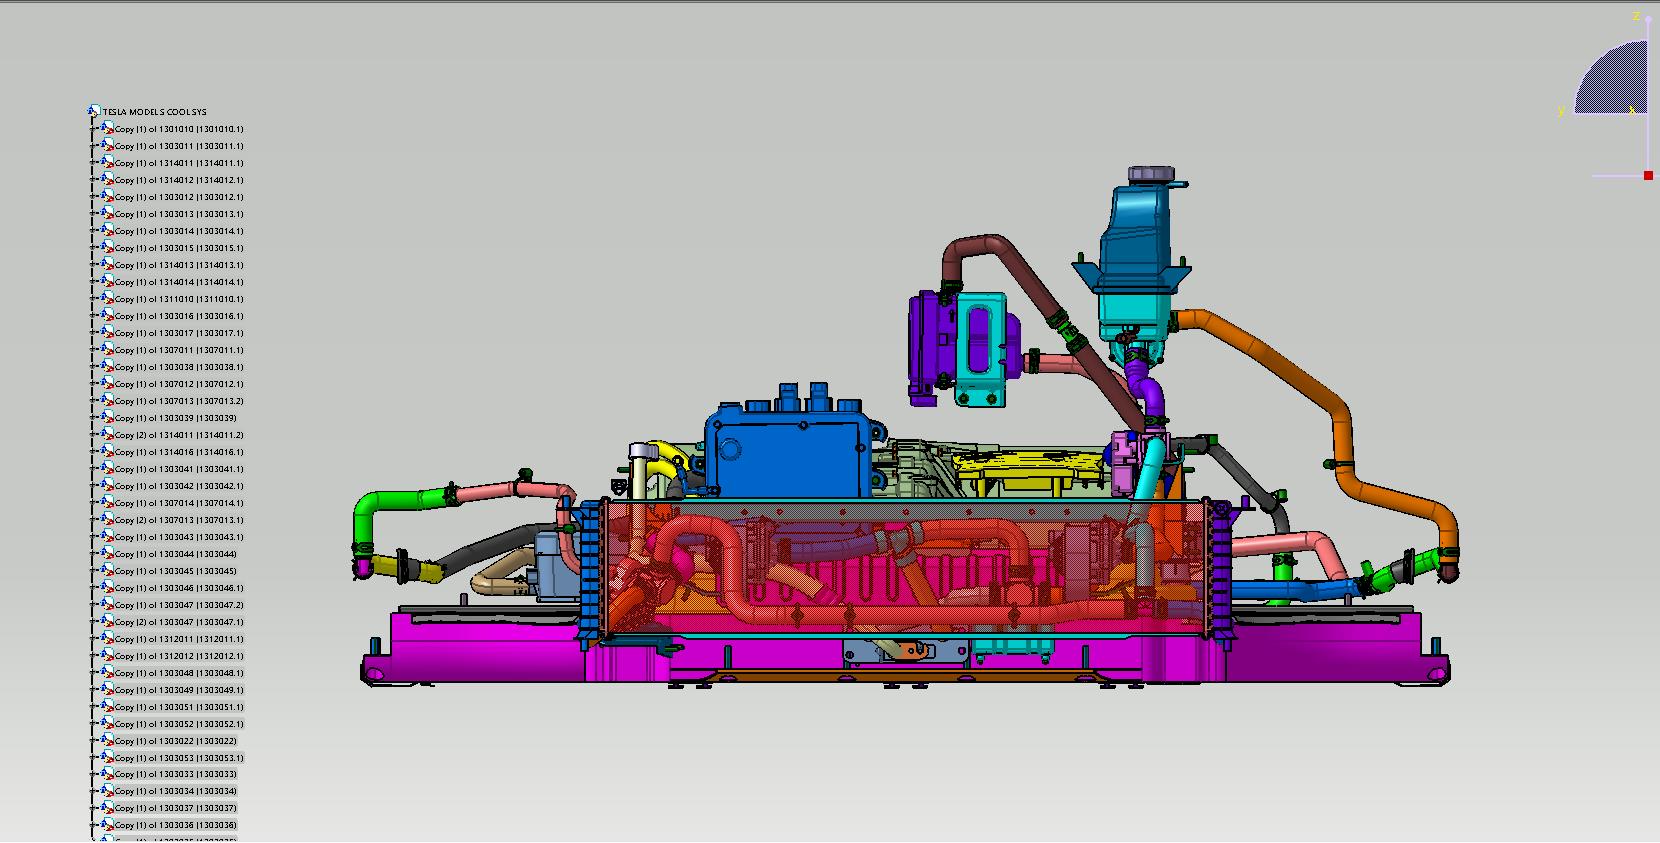Expand the 1303044 tree node
Screen dimensions: 1660x843
(x=94, y=554)
